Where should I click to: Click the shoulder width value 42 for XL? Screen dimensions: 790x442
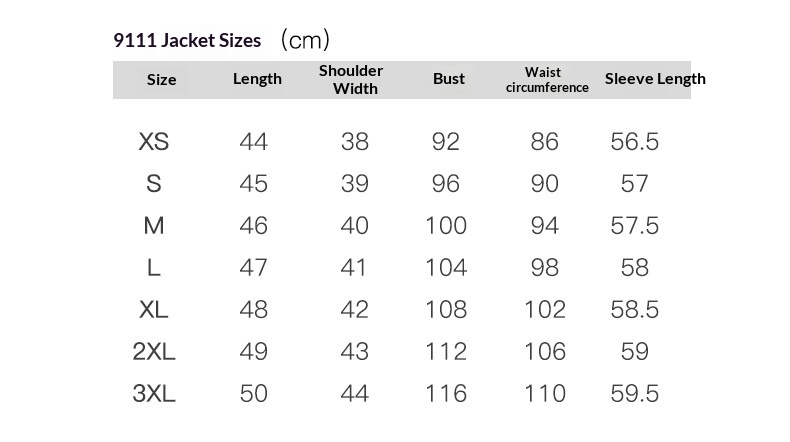(x=355, y=310)
